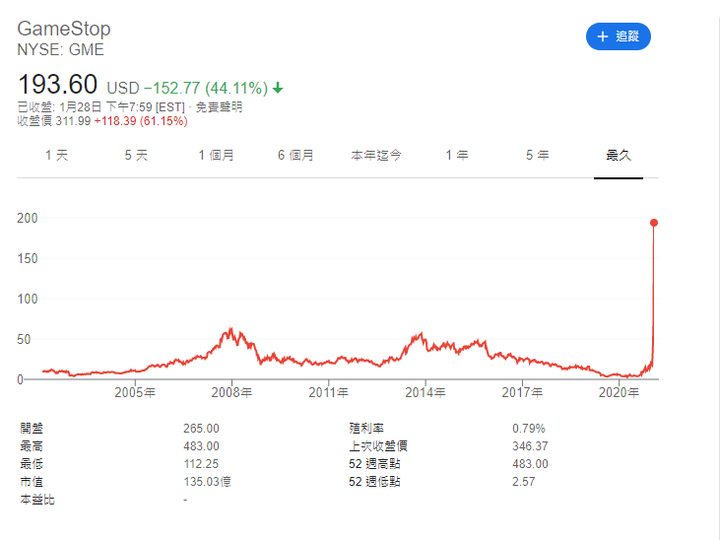Click the 2014年 x-axis label

point(425,392)
